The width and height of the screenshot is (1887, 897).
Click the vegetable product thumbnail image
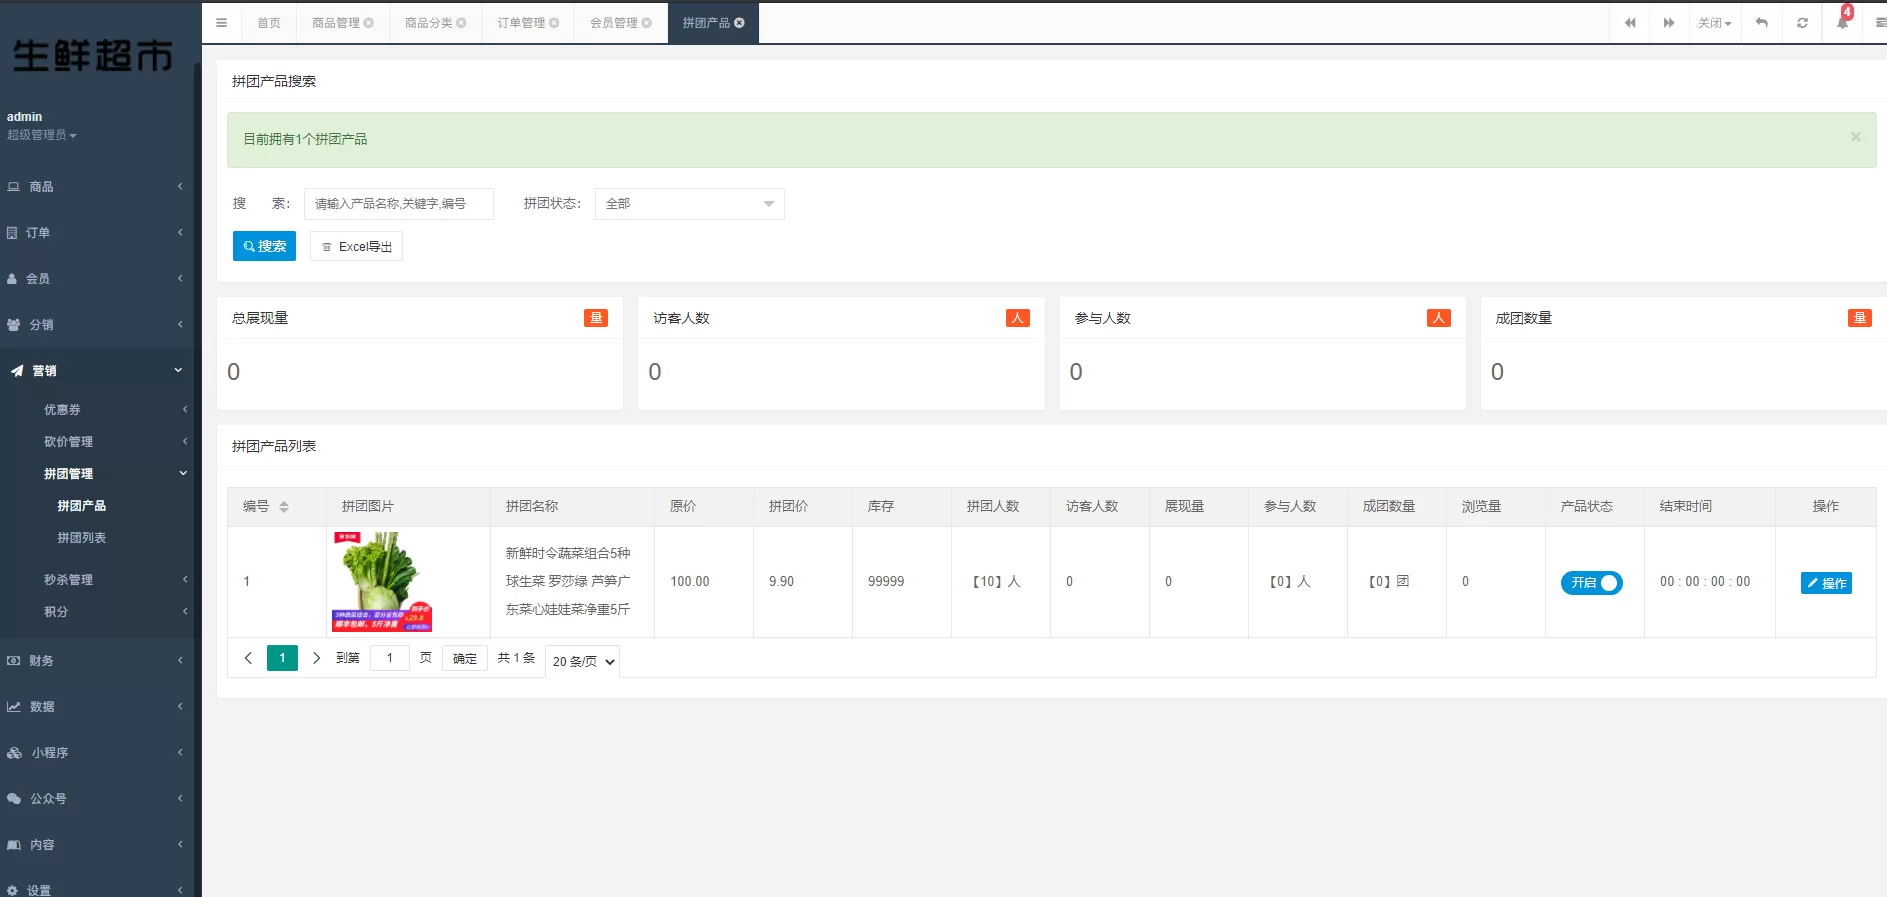[382, 581]
